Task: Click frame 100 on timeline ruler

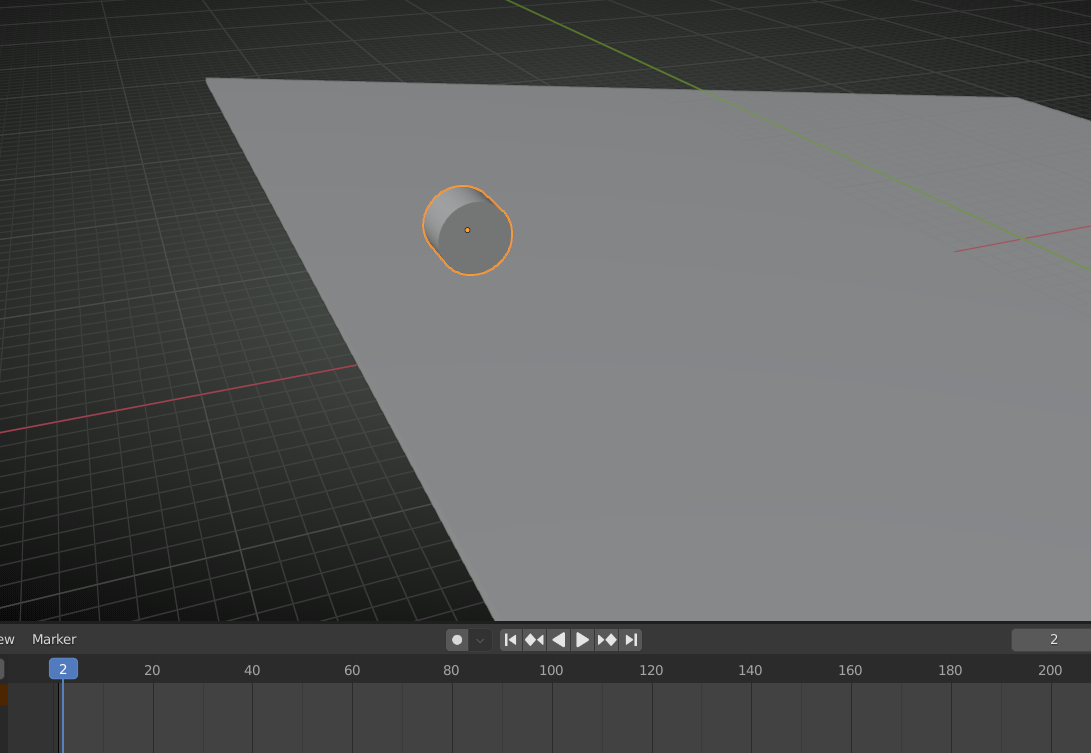Action: click(551, 670)
